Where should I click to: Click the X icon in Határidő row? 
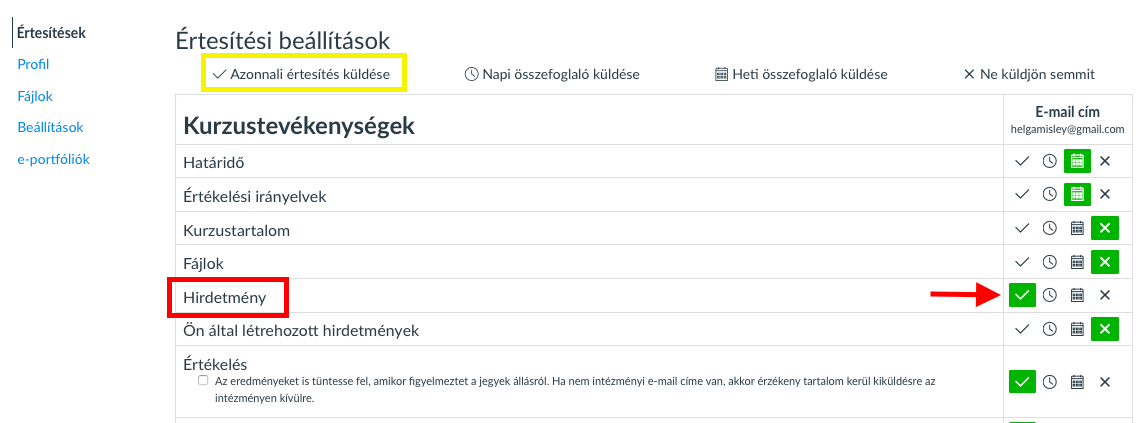(1105, 161)
